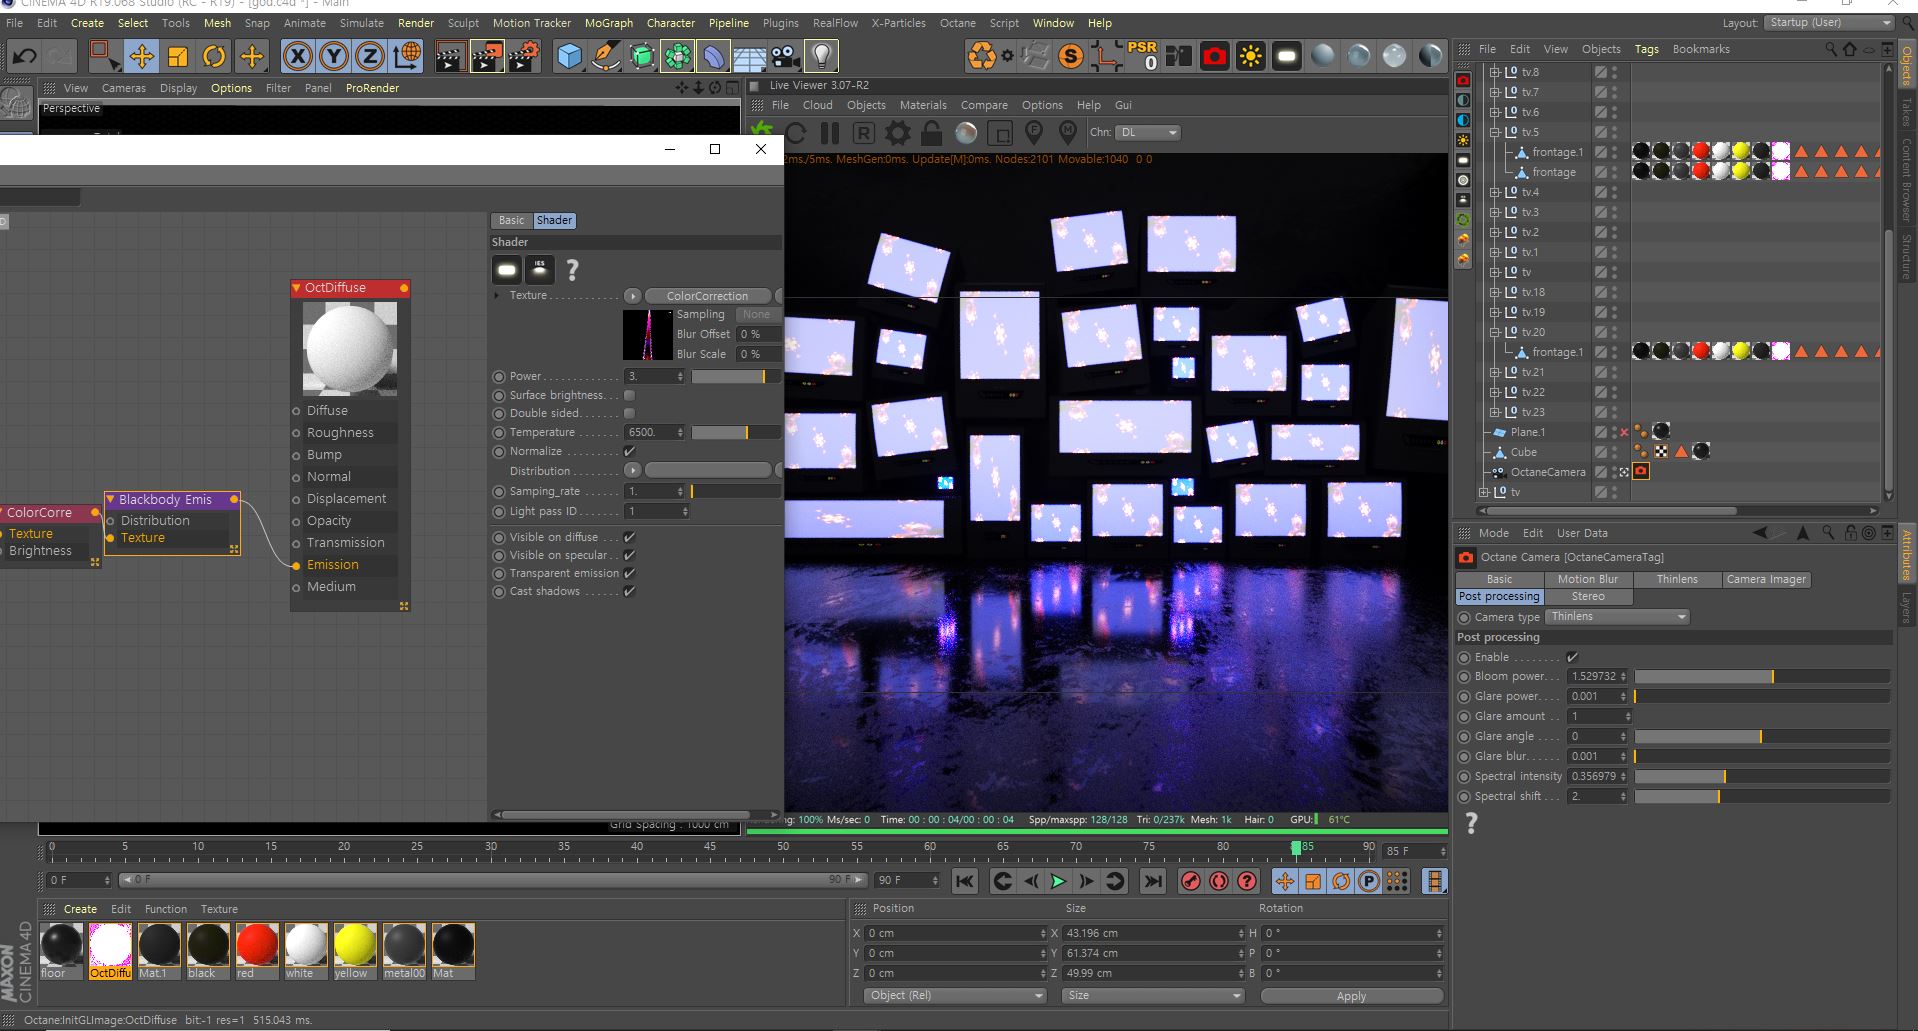Toggle Cast shadows checkbox
Viewport: 1918px width, 1031px height.
click(x=629, y=591)
